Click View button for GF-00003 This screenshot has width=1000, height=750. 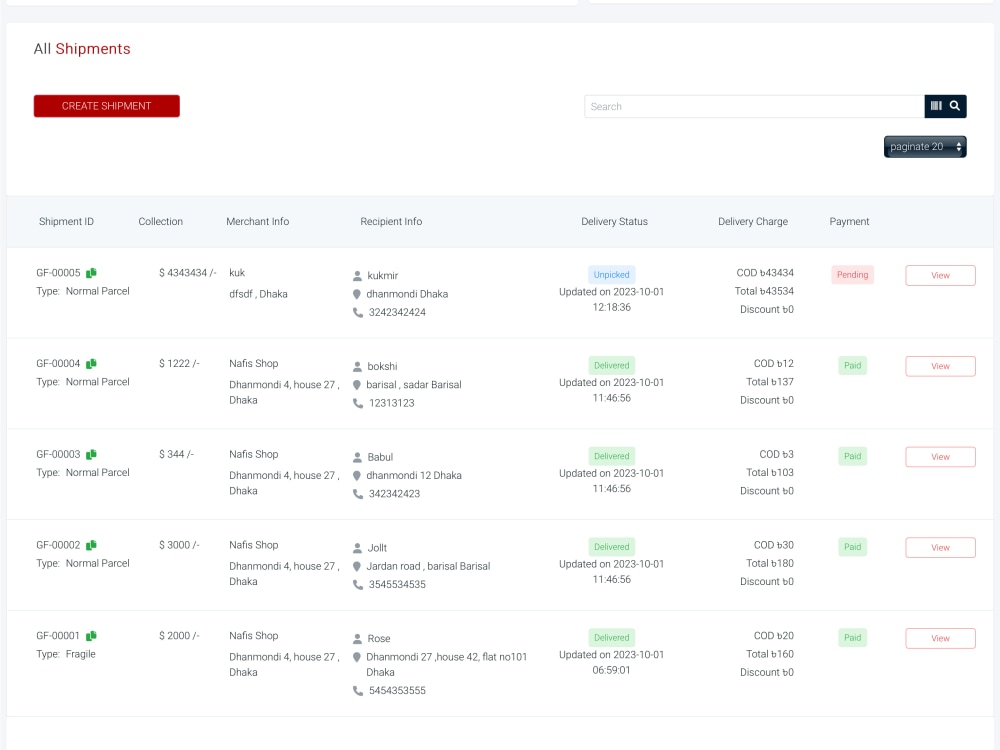pyautogui.click(x=940, y=457)
